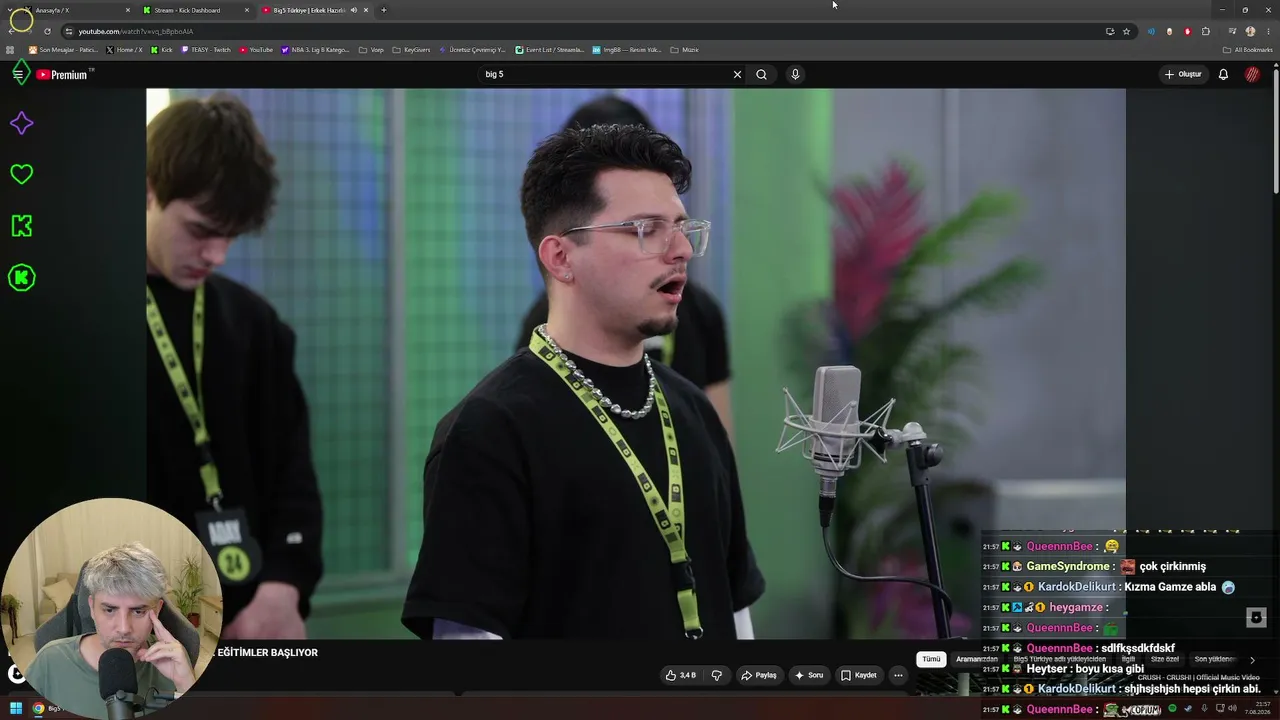Select the Tümü filter chip
1280x720 pixels.
click(931, 659)
